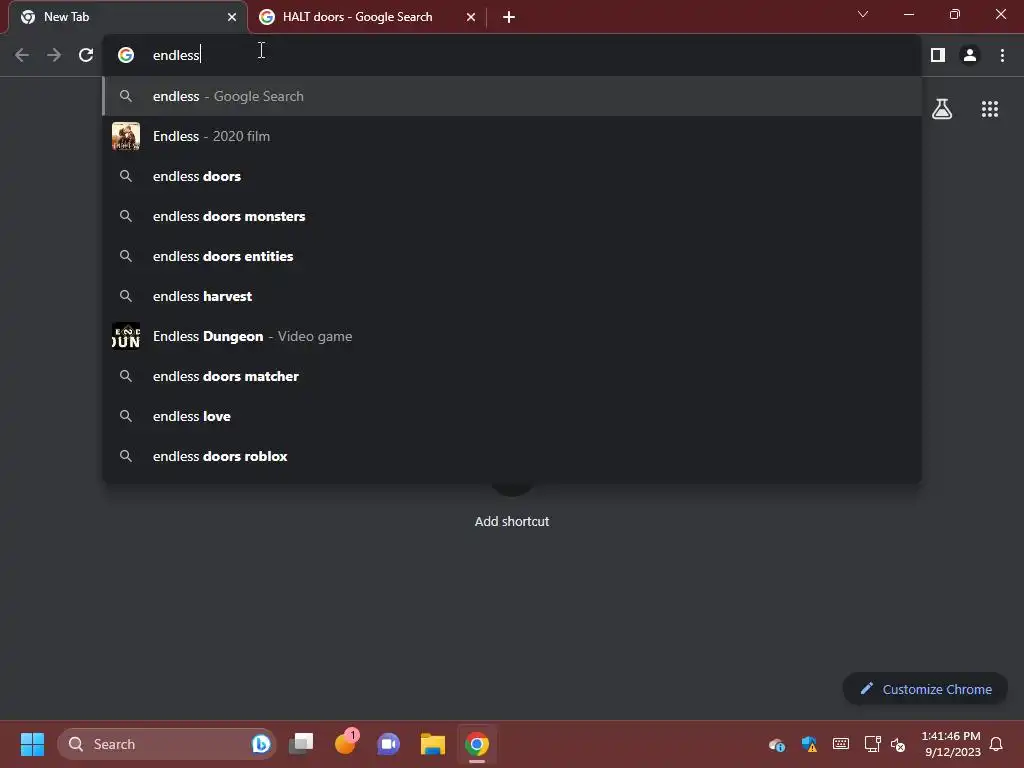Screen dimensions: 1024x768
Task: Expand the tab search chevron
Action: 863,14
